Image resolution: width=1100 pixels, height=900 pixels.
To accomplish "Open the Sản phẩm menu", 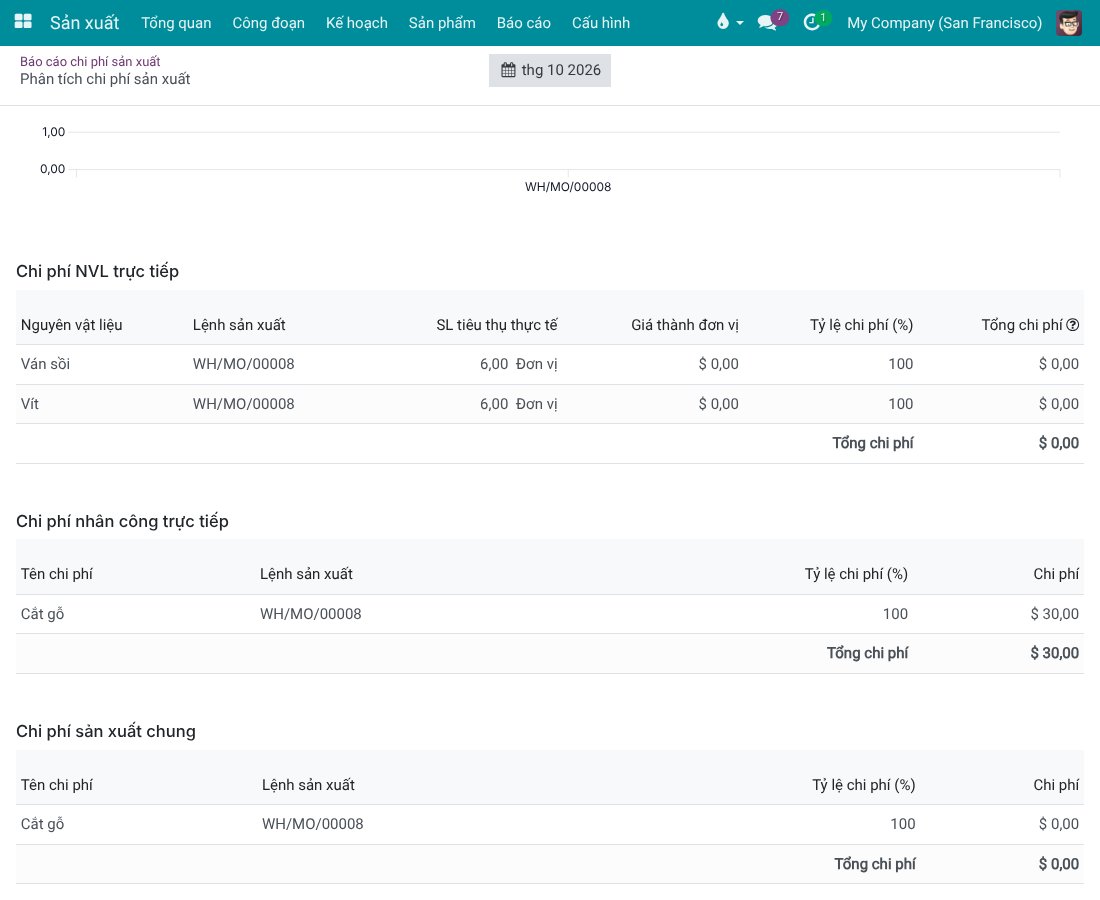I will pyautogui.click(x=442, y=22).
